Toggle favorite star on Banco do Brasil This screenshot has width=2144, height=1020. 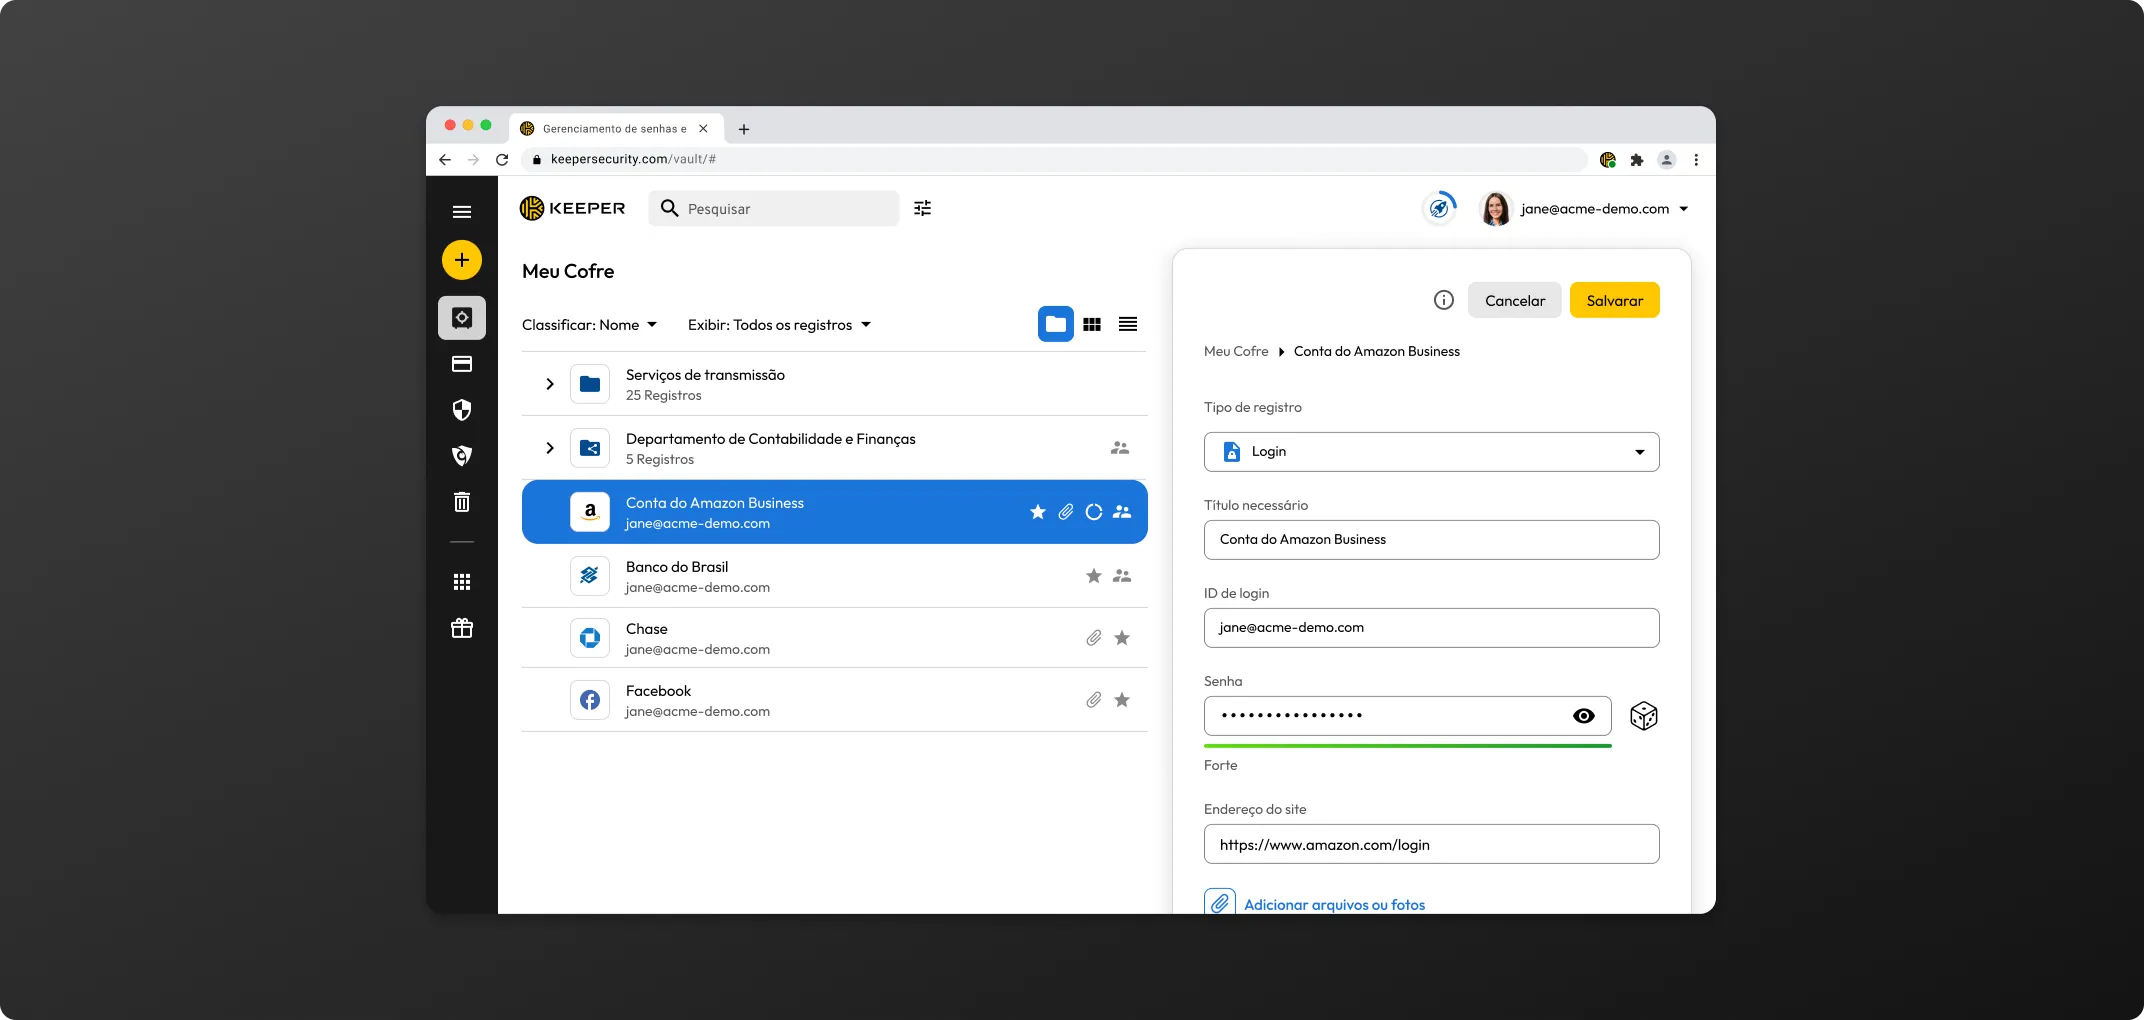click(1094, 576)
